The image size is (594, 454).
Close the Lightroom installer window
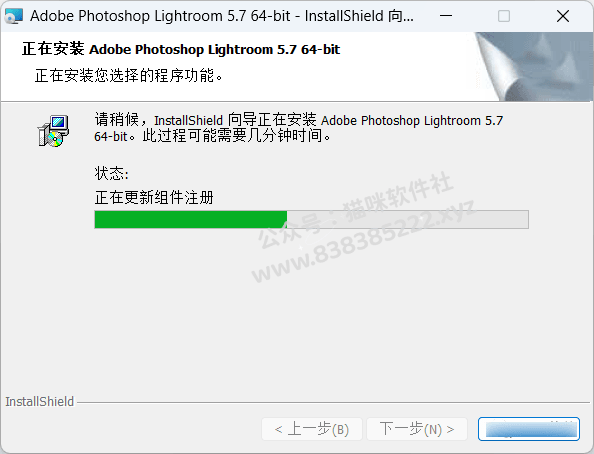coord(563,16)
